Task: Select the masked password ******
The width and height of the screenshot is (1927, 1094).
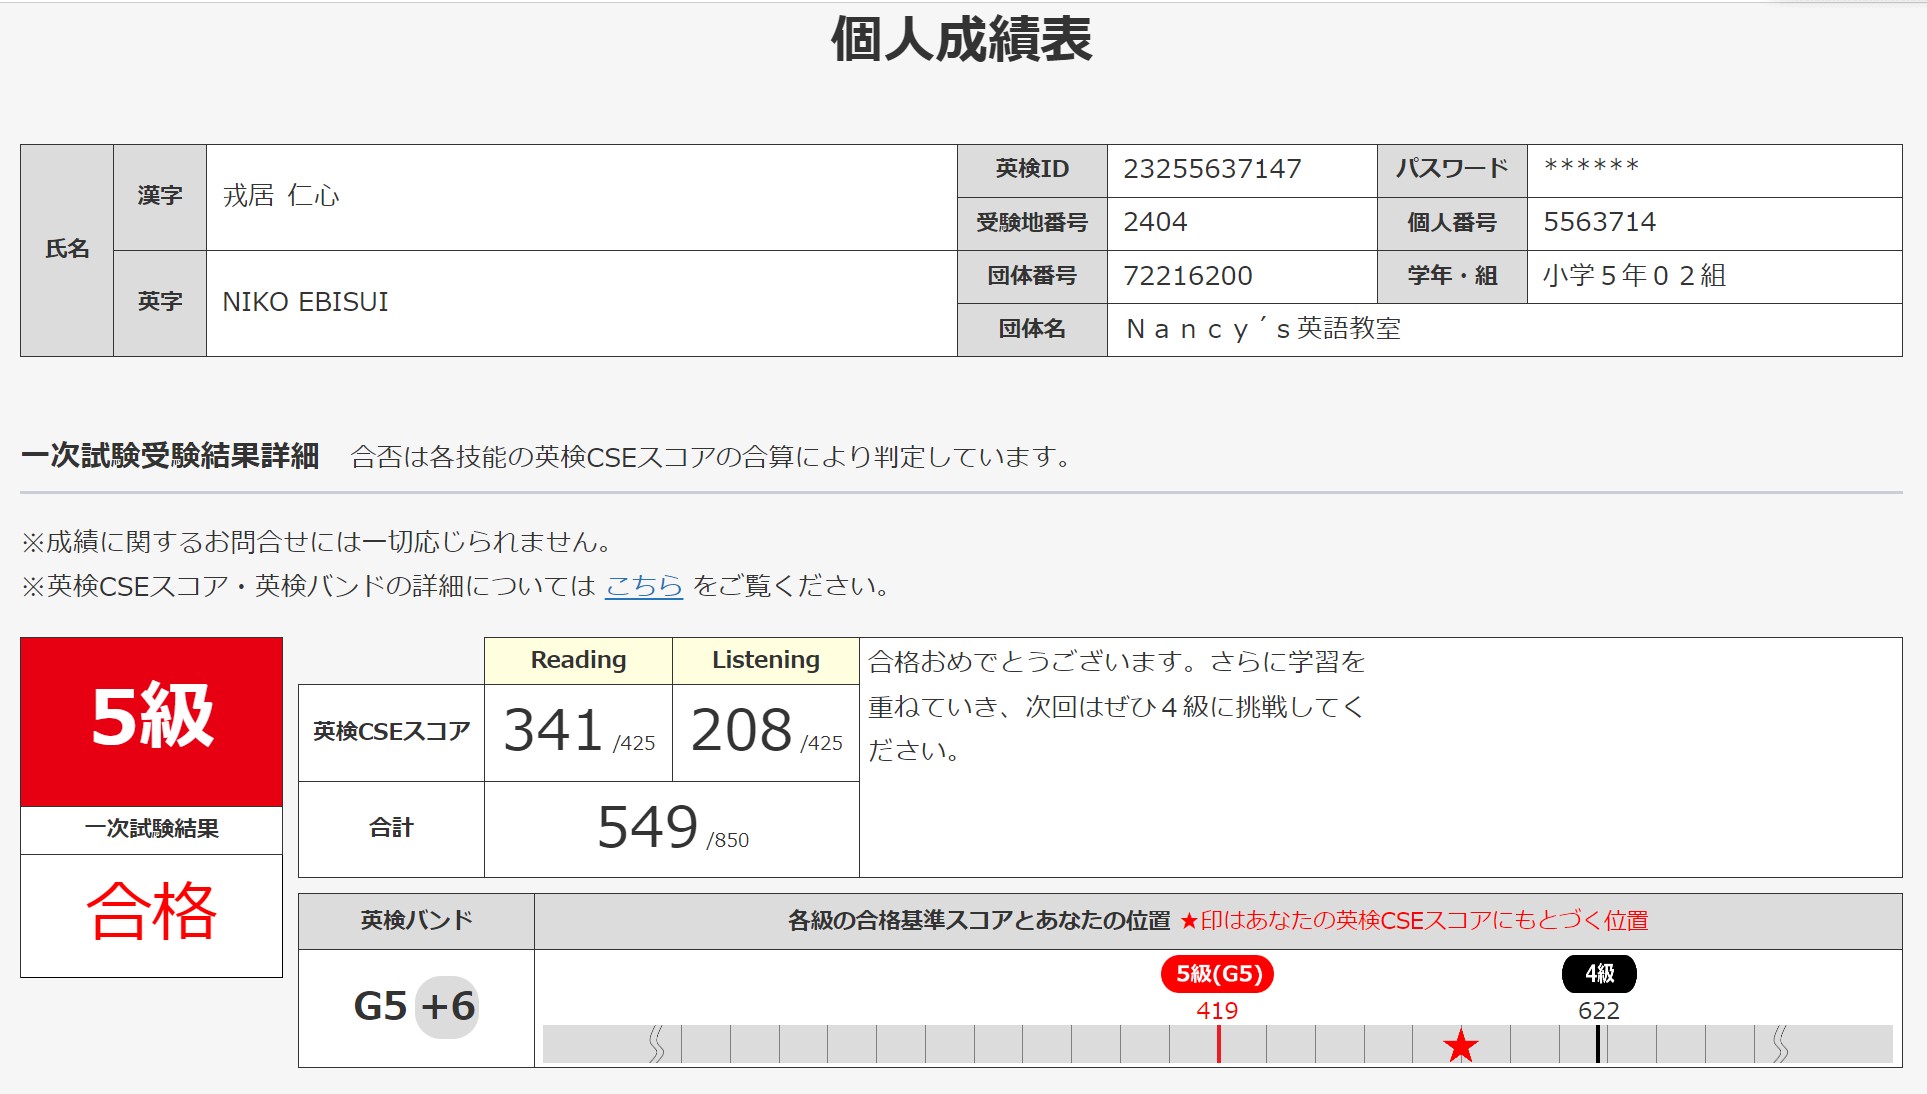Action: (1591, 167)
